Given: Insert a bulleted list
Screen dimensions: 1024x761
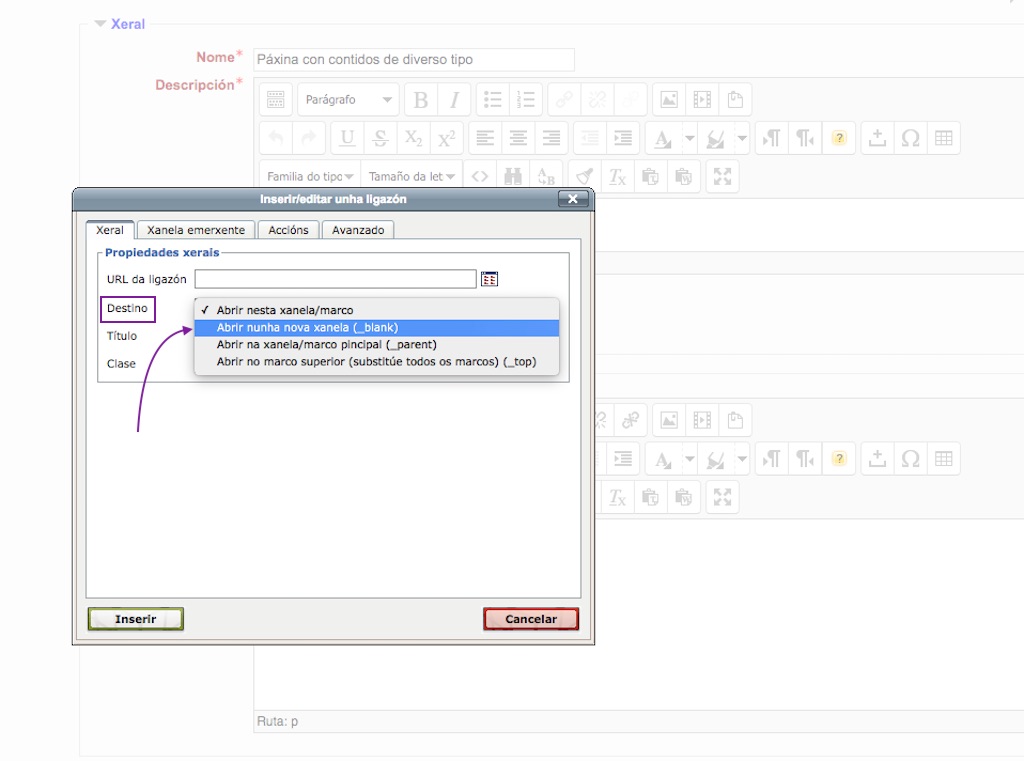Looking at the screenshot, I should click(x=493, y=100).
